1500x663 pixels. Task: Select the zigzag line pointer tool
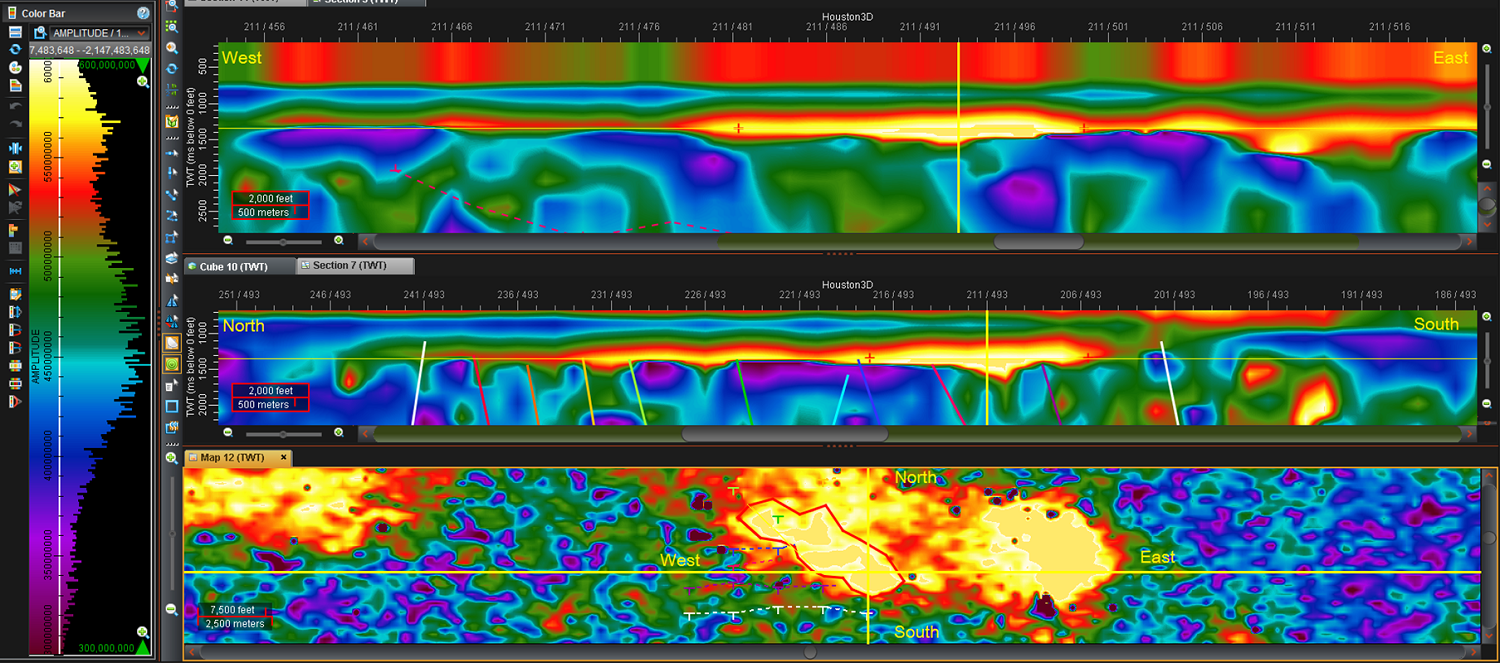click(x=172, y=215)
